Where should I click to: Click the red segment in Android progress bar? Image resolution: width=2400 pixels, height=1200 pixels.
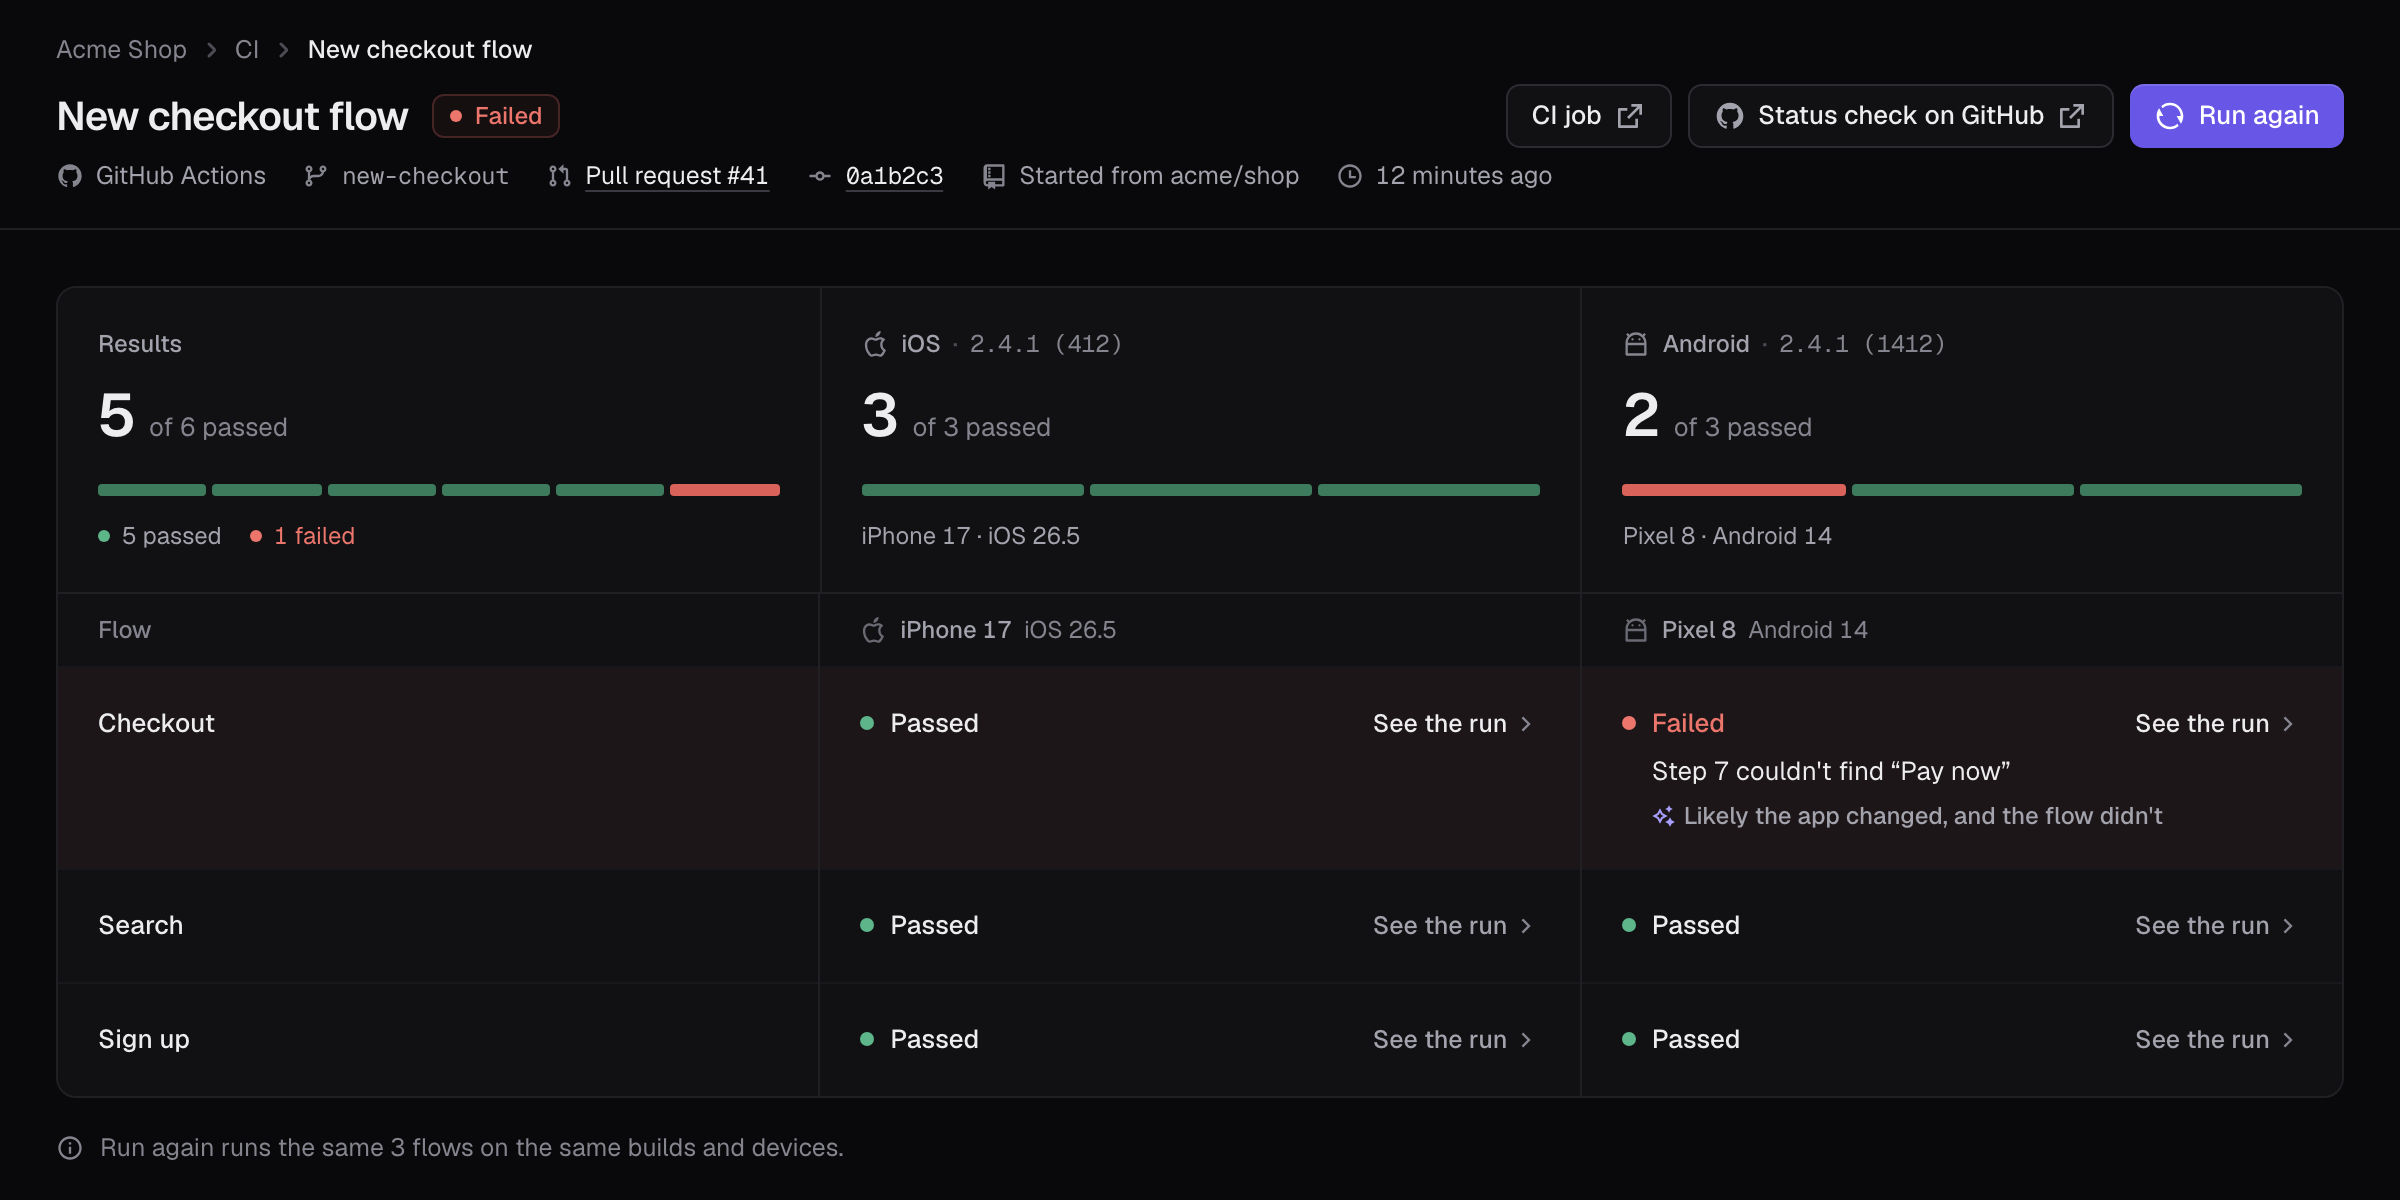point(1734,490)
